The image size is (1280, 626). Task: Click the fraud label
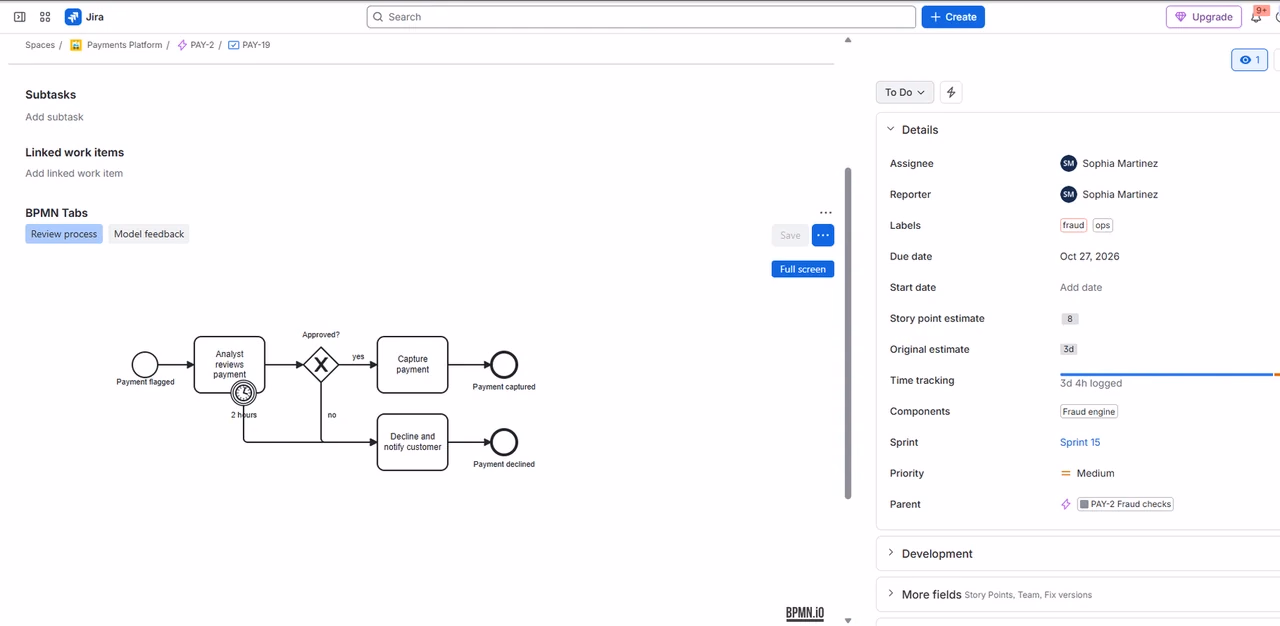point(1073,225)
